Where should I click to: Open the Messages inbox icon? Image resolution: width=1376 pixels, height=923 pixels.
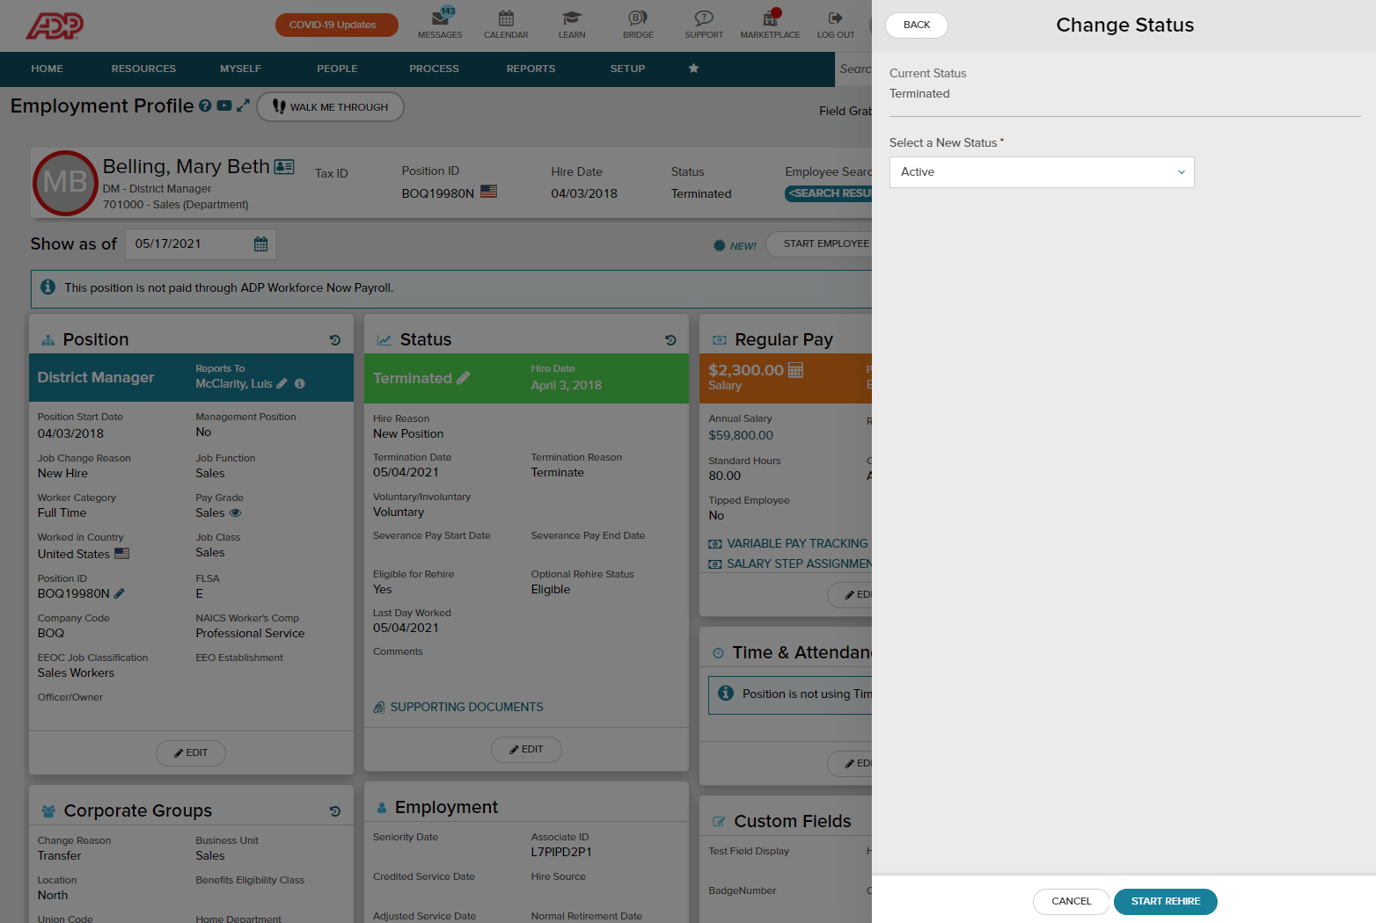(x=440, y=21)
